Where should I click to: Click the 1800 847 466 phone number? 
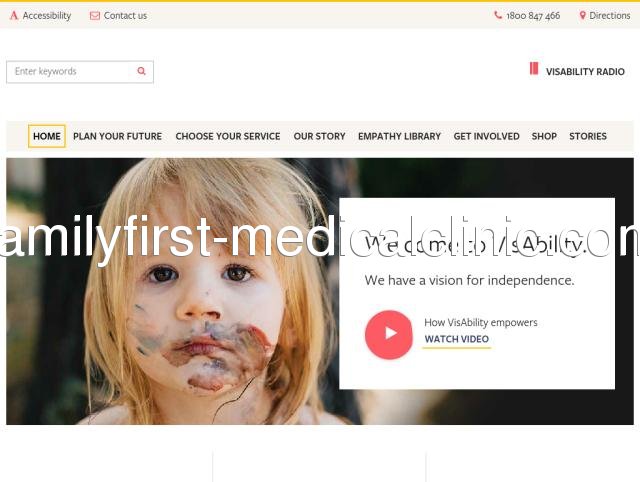[533, 16]
